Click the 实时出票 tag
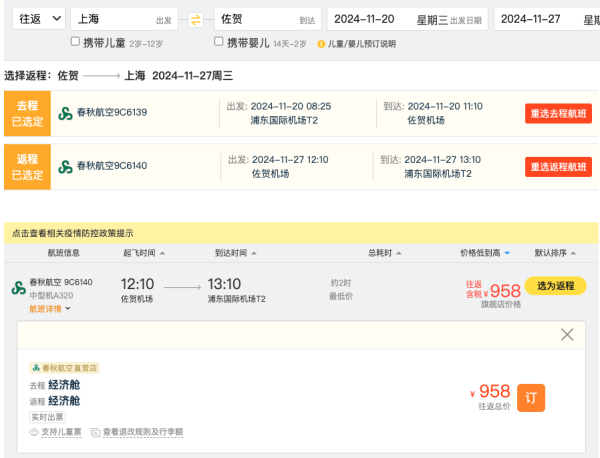 [47, 417]
